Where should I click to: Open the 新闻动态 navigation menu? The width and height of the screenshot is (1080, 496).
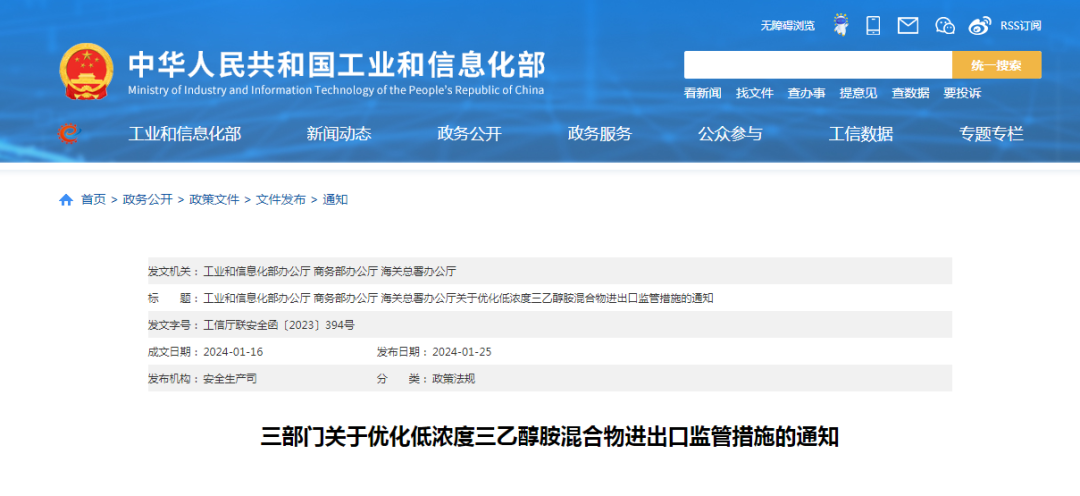pos(339,134)
